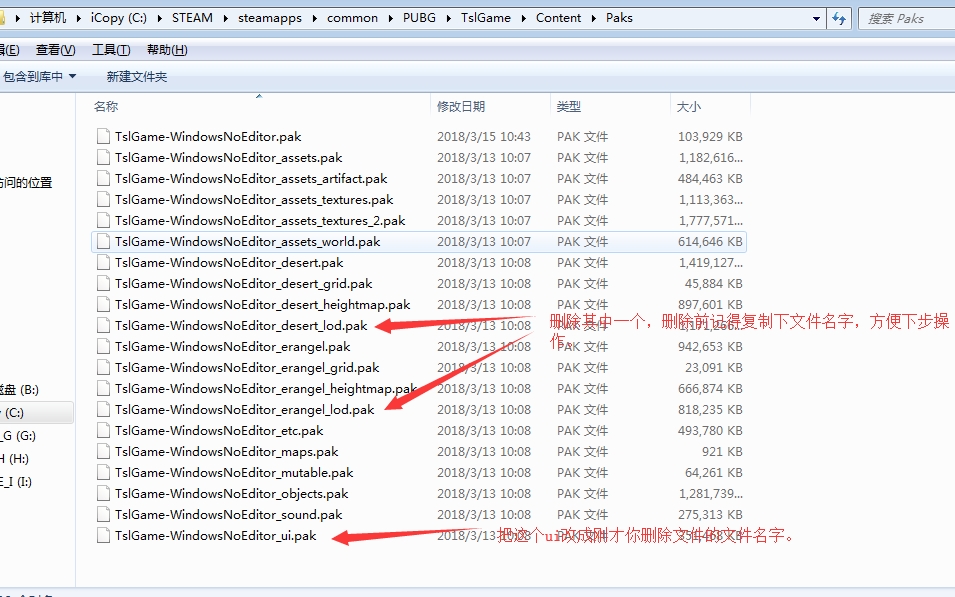Screen dimensions: 955x597
Task: Expand the arrow after 计算机 in the address bar
Action: (x=79, y=18)
